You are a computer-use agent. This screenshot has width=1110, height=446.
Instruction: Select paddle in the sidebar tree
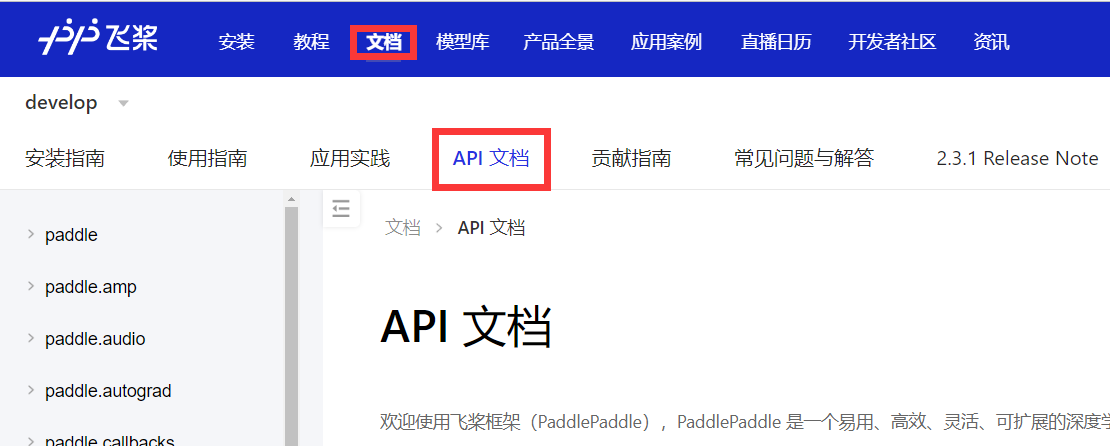tap(71, 235)
